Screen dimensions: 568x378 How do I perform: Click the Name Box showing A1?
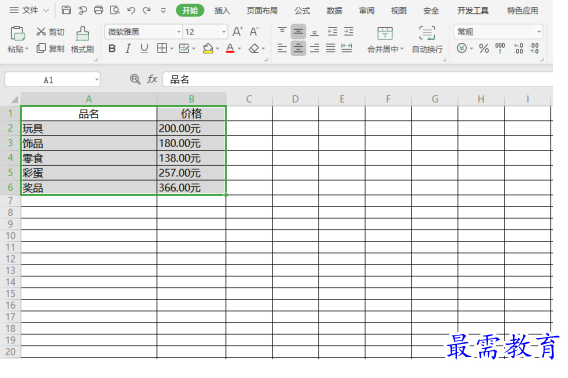click(53, 79)
